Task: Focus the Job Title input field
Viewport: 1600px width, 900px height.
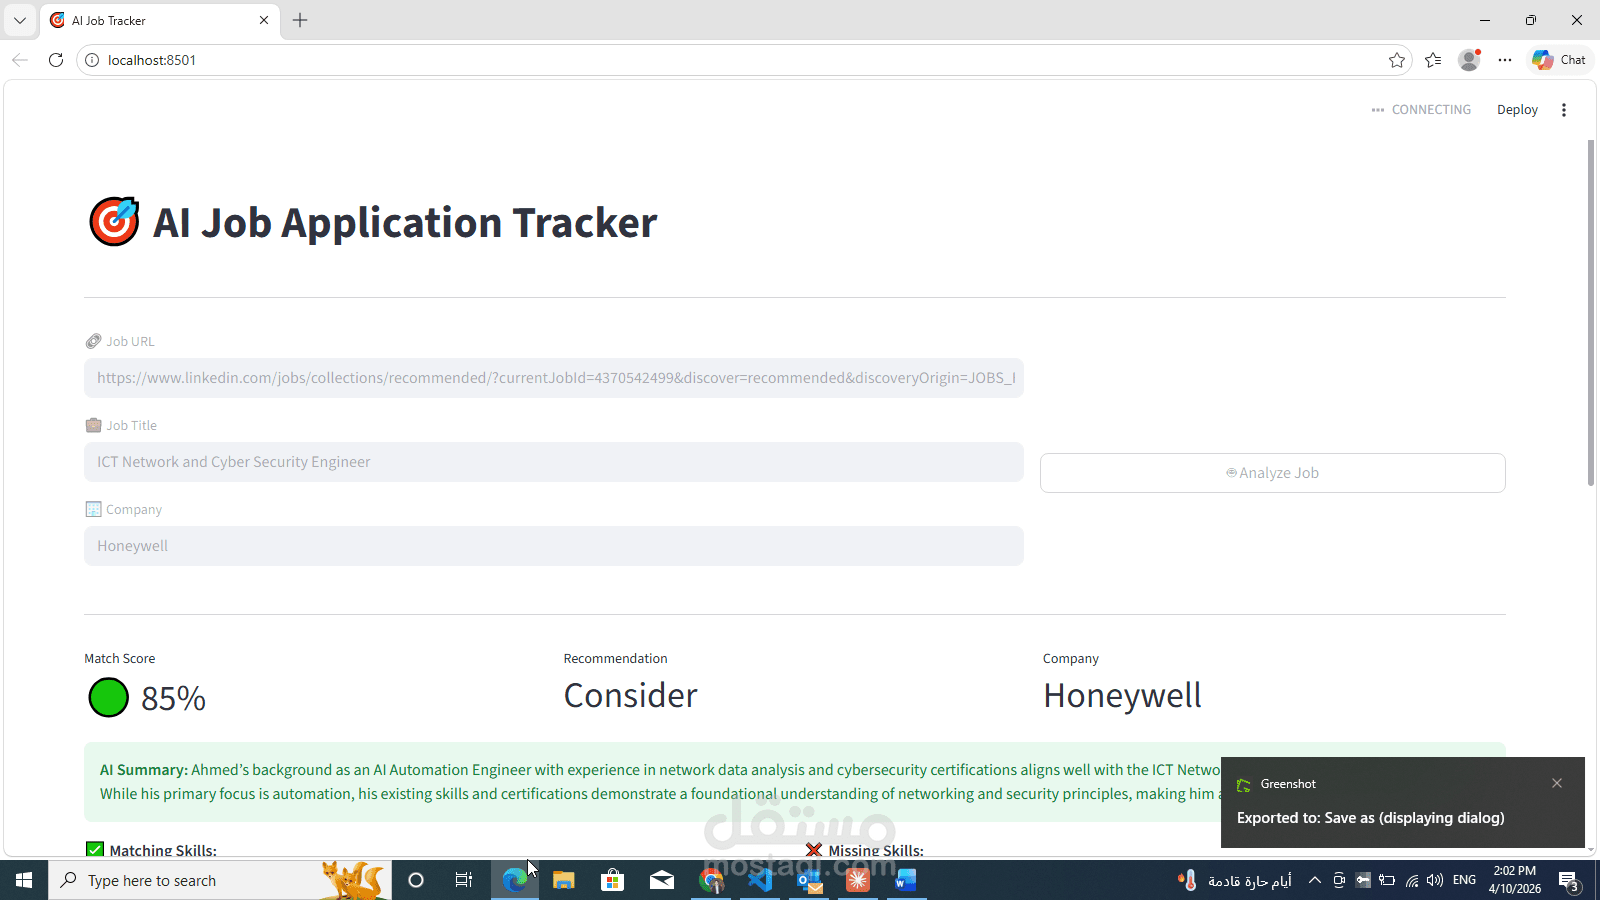Action: (x=554, y=462)
